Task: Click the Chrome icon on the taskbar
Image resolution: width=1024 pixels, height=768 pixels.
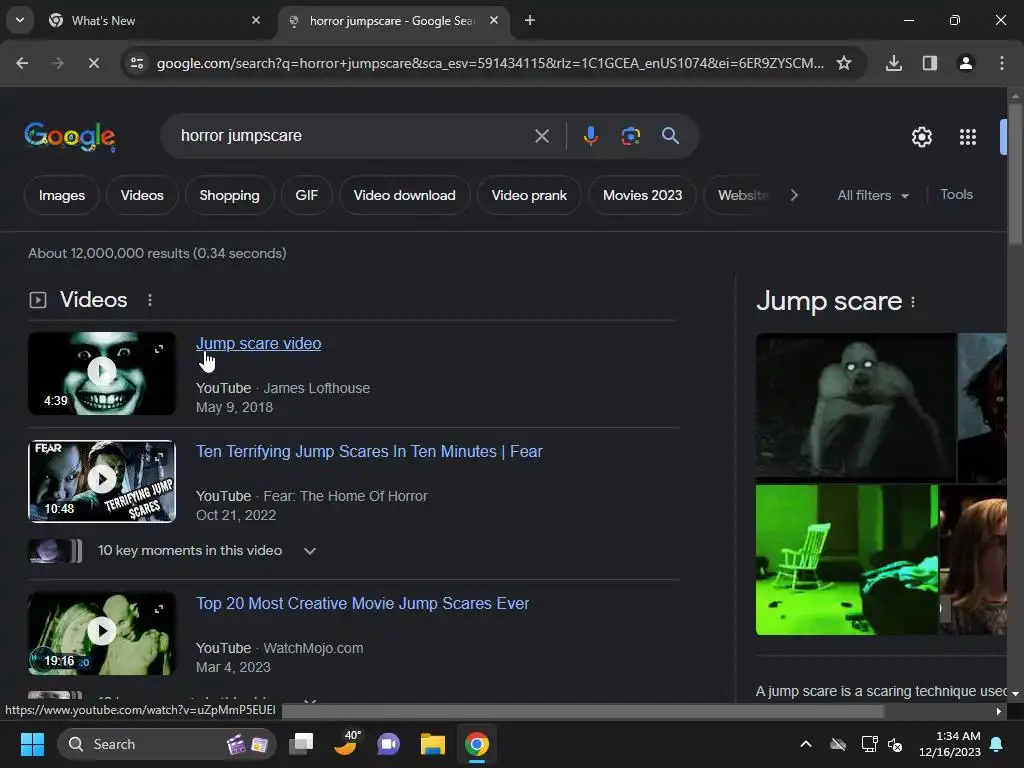Action: (x=477, y=744)
